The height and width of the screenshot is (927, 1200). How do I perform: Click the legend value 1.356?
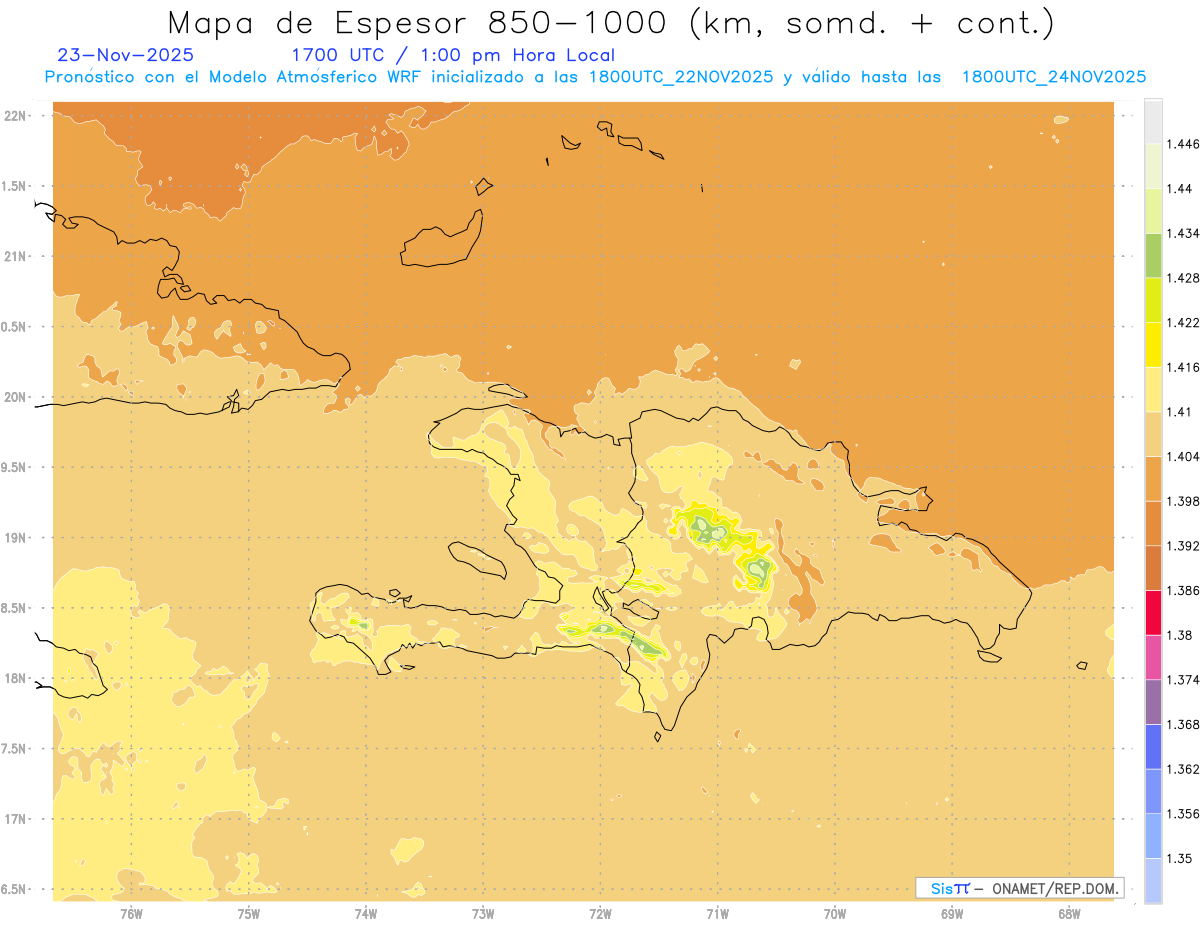click(1183, 813)
